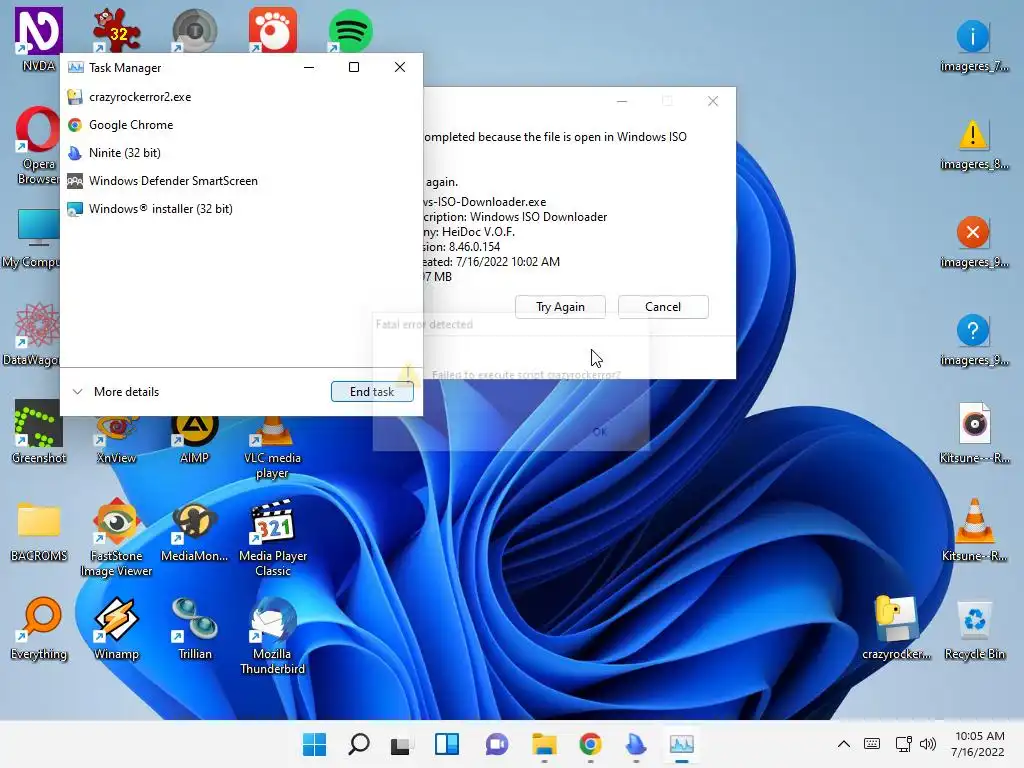The image size is (1024, 768).
Task: Click Cancel in the file dialog
Action: pos(663,307)
